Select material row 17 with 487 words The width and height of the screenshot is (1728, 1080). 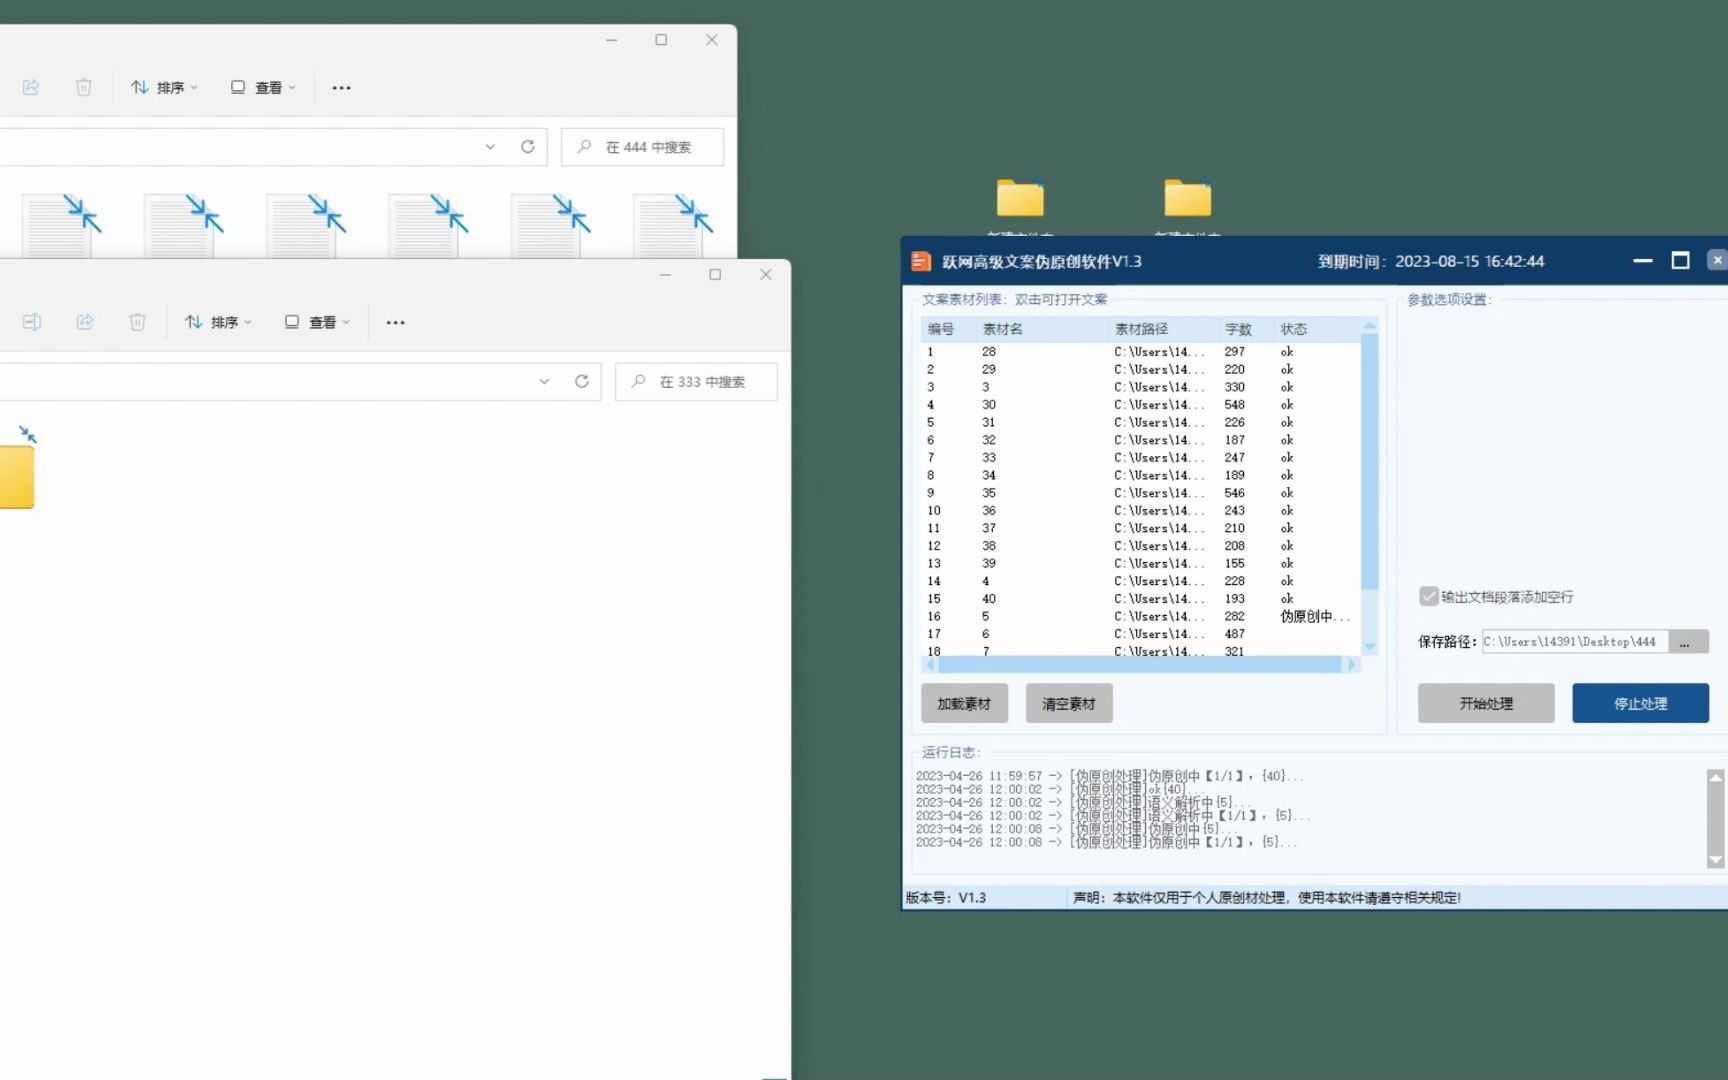[1140, 634]
